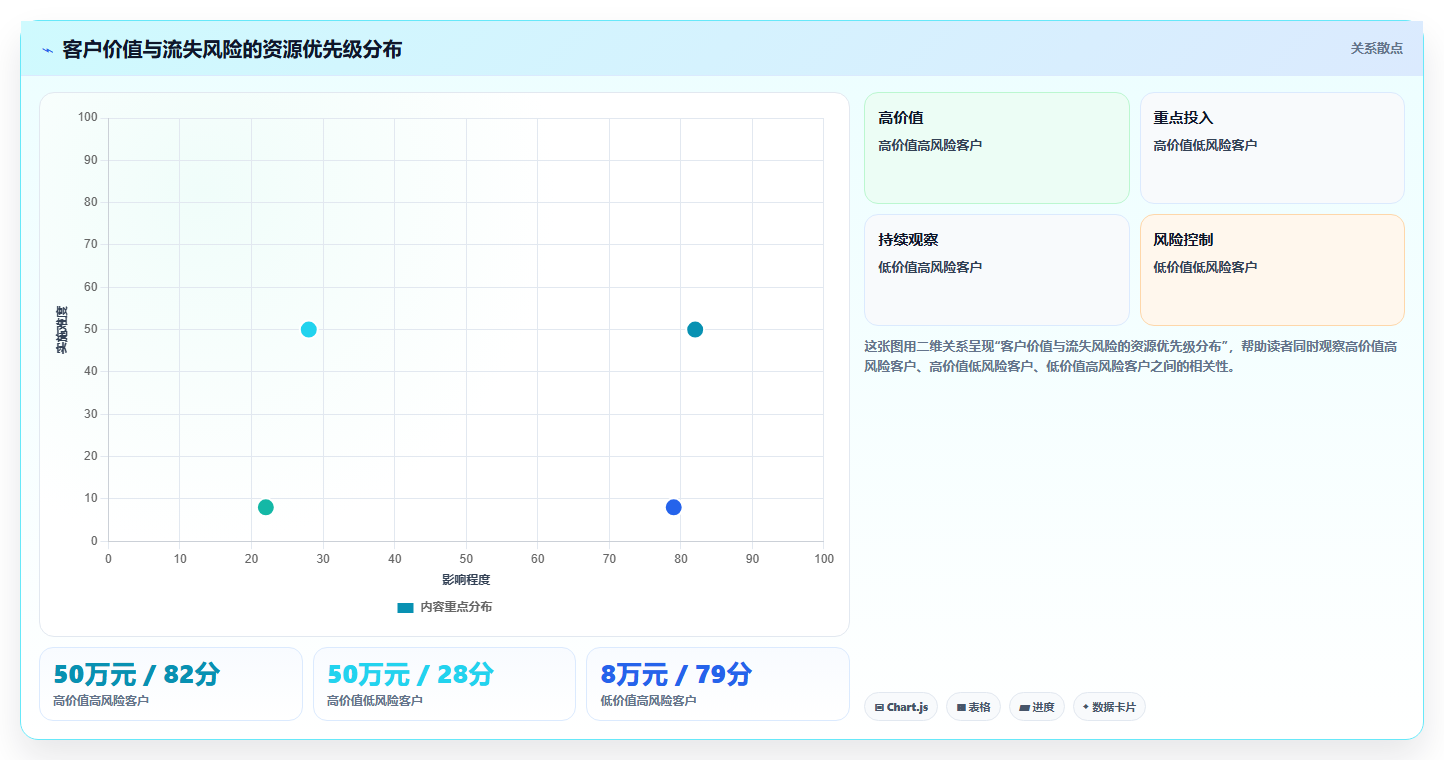Select the 8万元 / 79分 metric card
This screenshot has height=760, width=1444.
(x=718, y=684)
